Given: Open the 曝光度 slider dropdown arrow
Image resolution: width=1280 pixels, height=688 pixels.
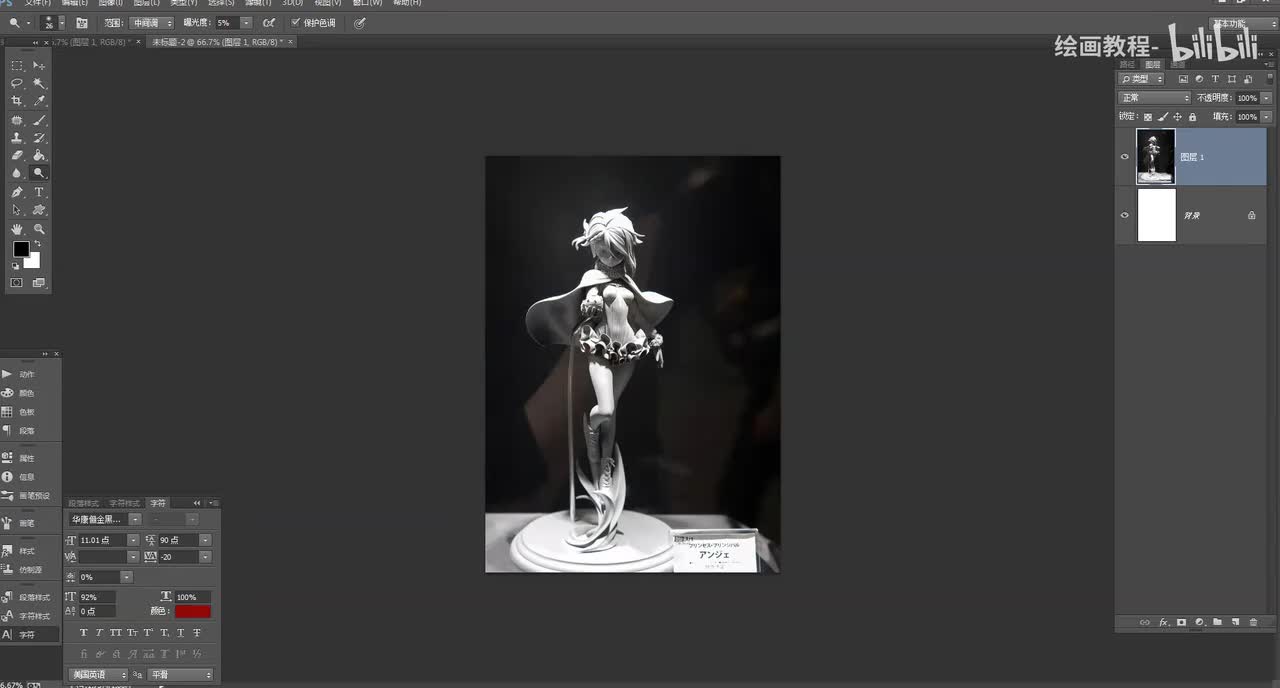Looking at the screenshot, I should (246, 22).
